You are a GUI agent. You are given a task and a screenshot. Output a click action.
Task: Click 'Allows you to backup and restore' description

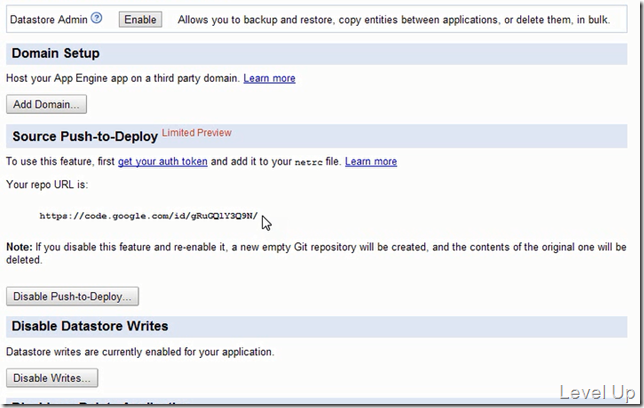point(393,20)
